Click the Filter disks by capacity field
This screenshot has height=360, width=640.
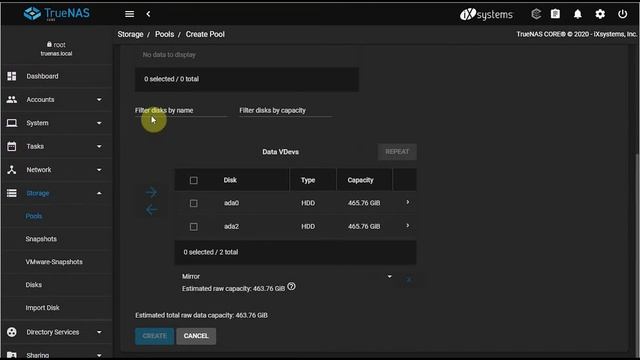(286, 111)
